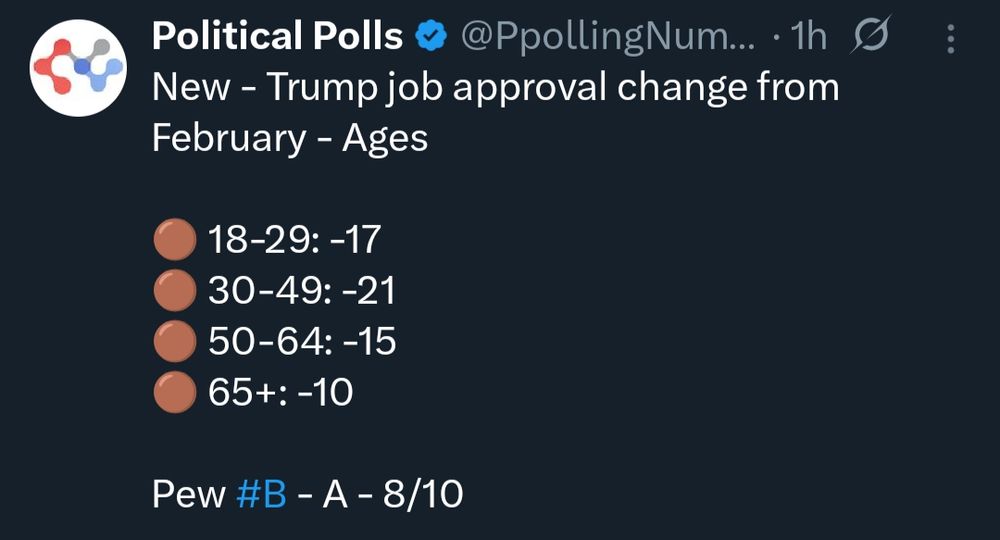The width and height of the screenshot is (1000, 540).
Task: Open the #B hashtag link
Action: tap(261, 494)
